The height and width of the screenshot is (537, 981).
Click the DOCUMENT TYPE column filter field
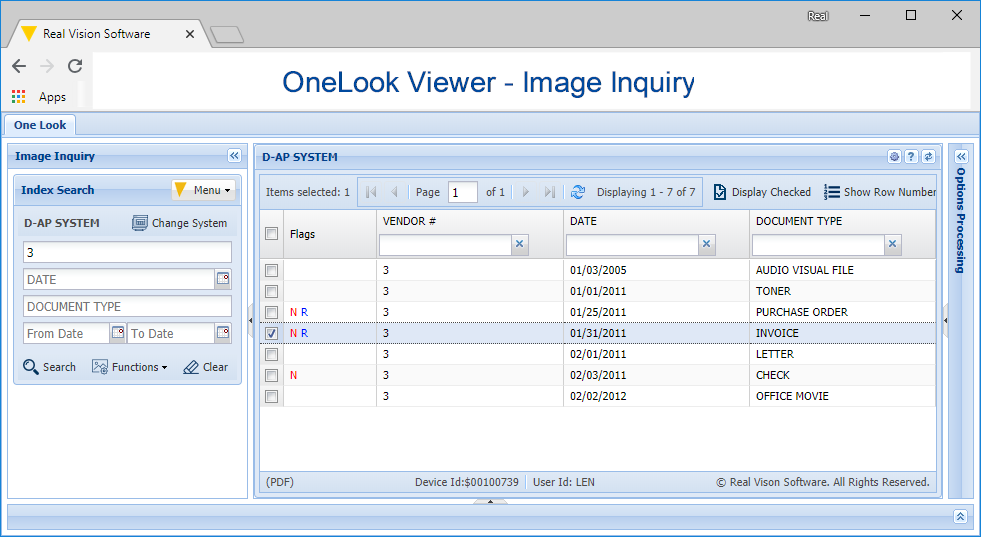[x=818, y=245]
